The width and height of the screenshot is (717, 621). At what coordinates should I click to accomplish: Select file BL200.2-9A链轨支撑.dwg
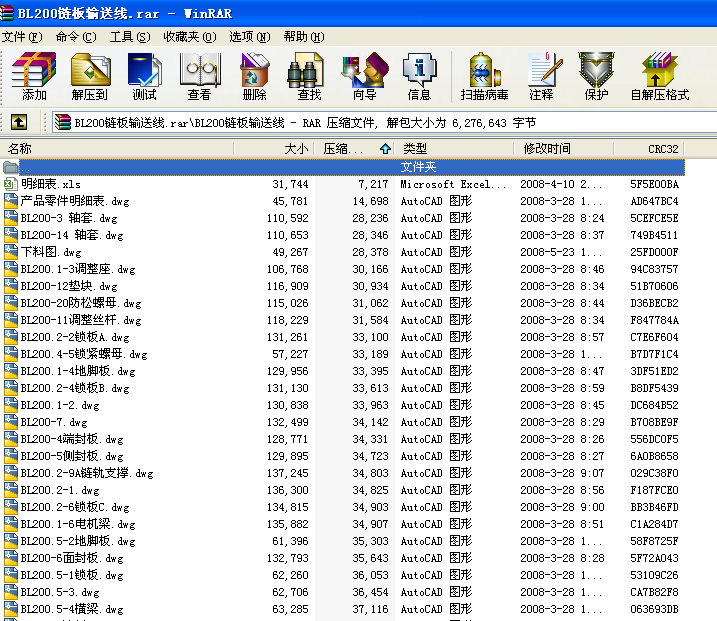click(x=87, y=473)
